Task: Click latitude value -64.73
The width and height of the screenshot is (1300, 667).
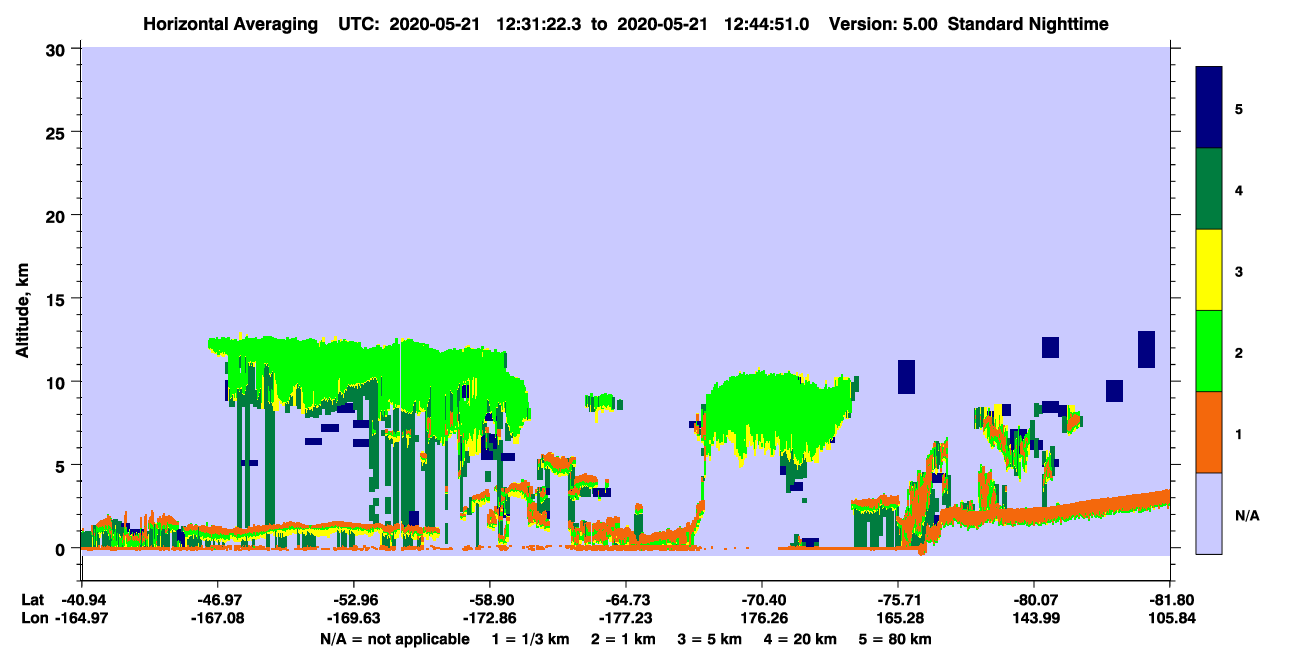Action: [x=625, y=600]
